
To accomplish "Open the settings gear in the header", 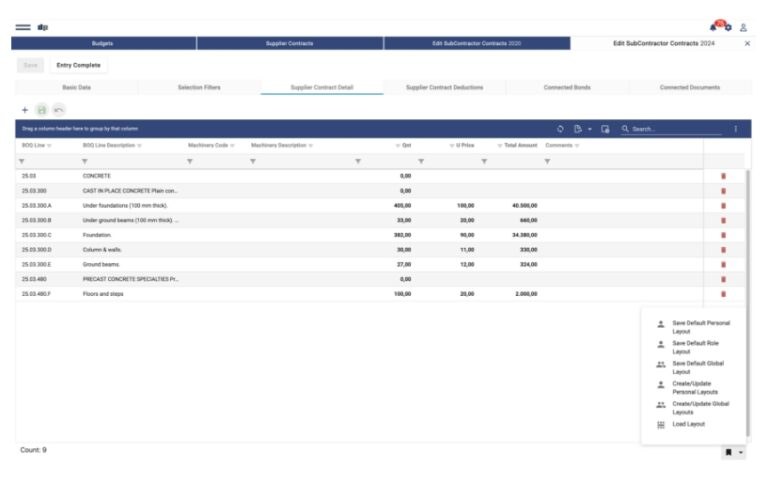I will coord(728,28).
